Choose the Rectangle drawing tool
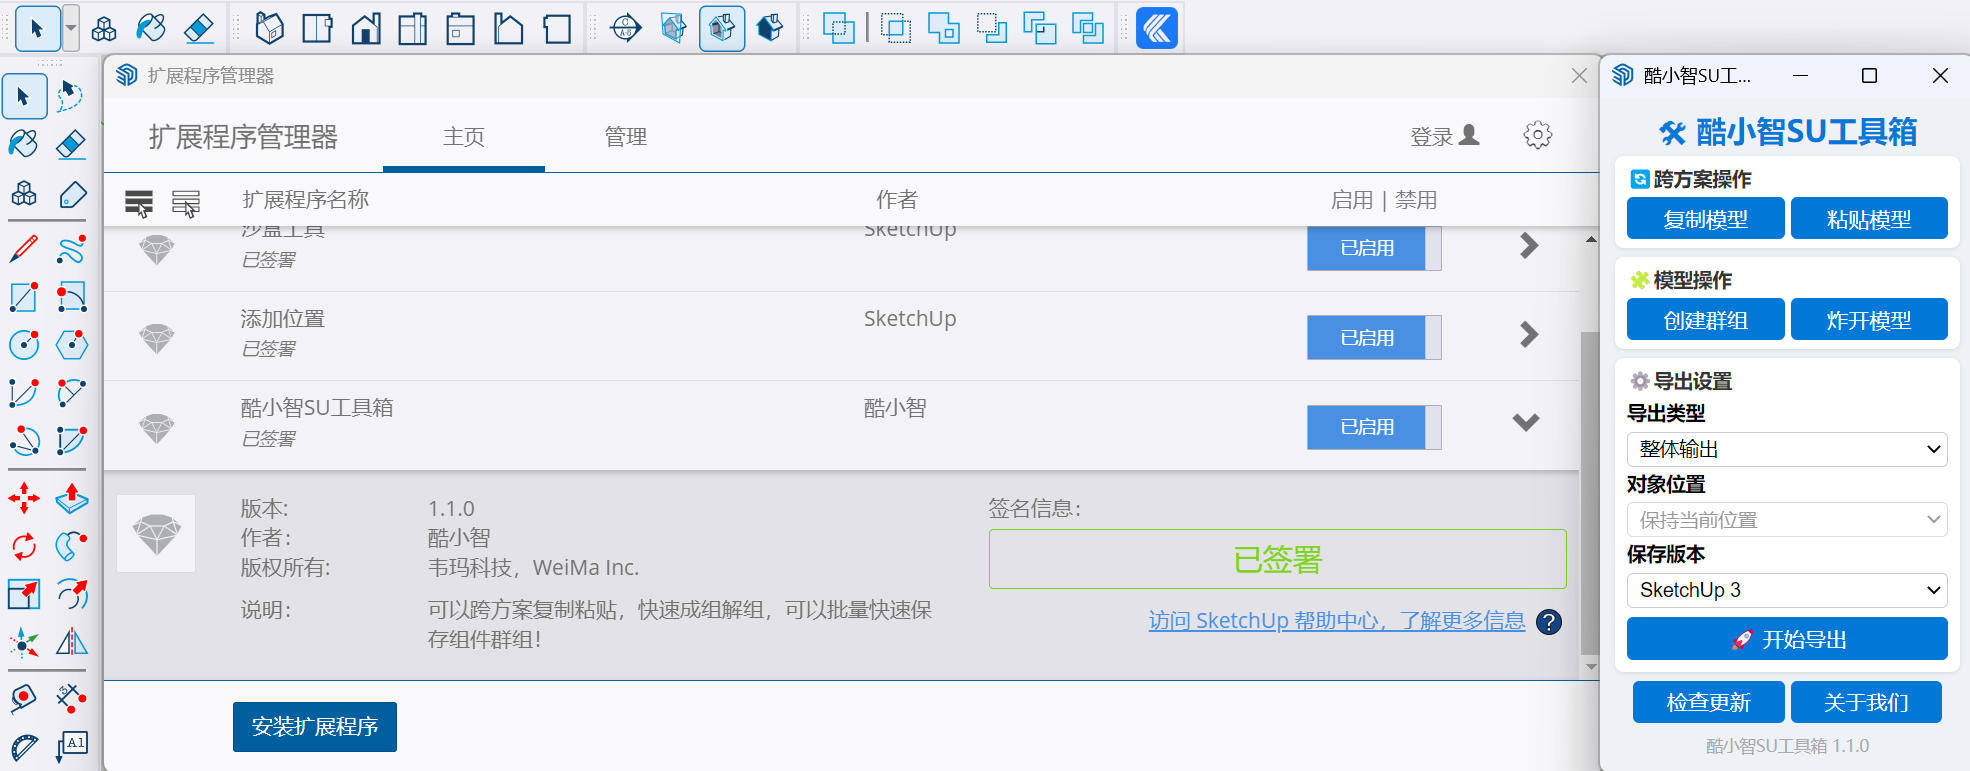Viewport: 1970px width, 771px height. (x=23, y=297)
